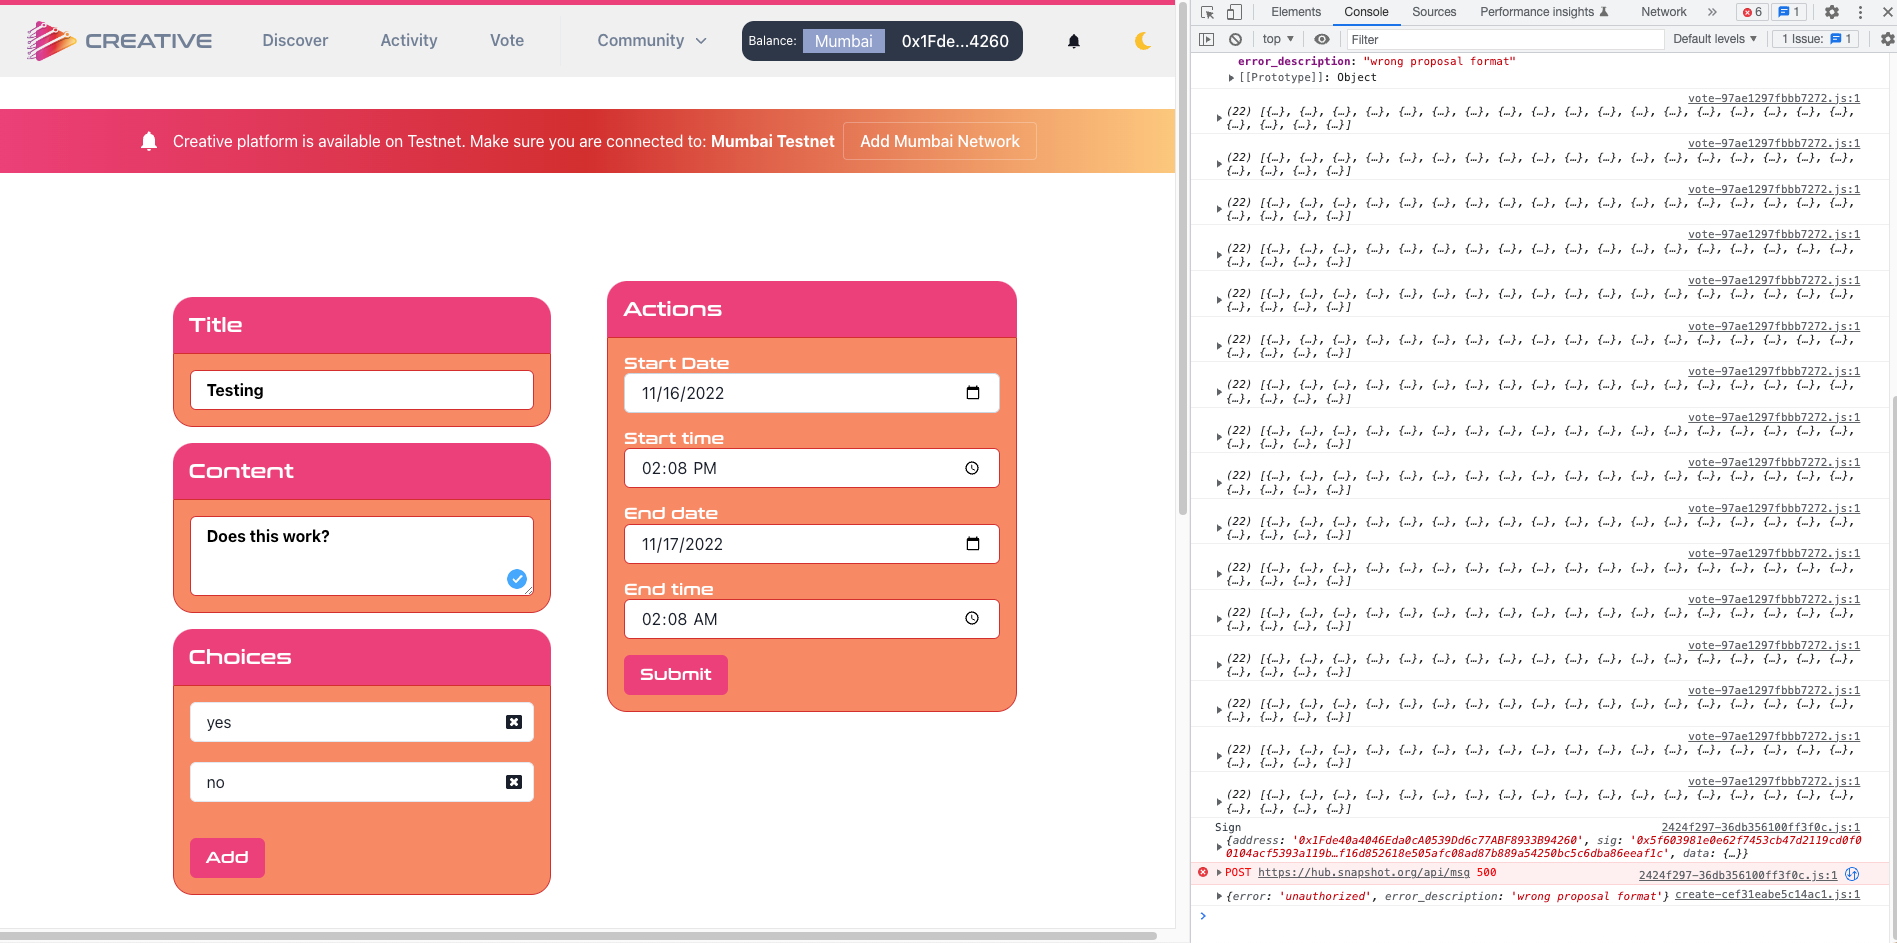1897x943 pixels.
Task: Open the Vote page
Action: tap(507, 41)
